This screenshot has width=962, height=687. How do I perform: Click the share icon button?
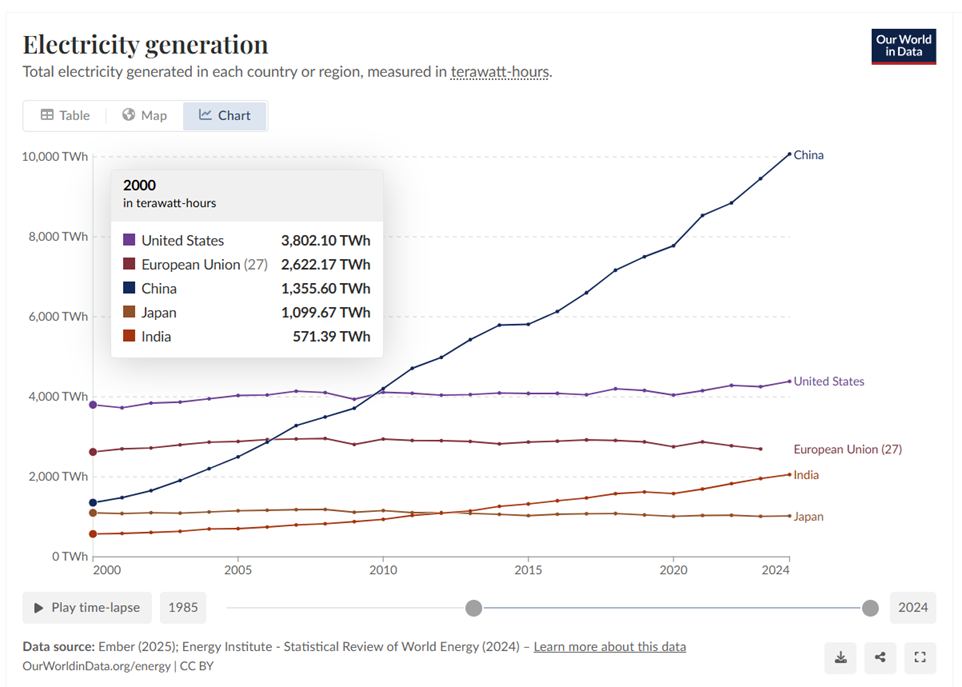pyautogui.click(x=880, y=658)
